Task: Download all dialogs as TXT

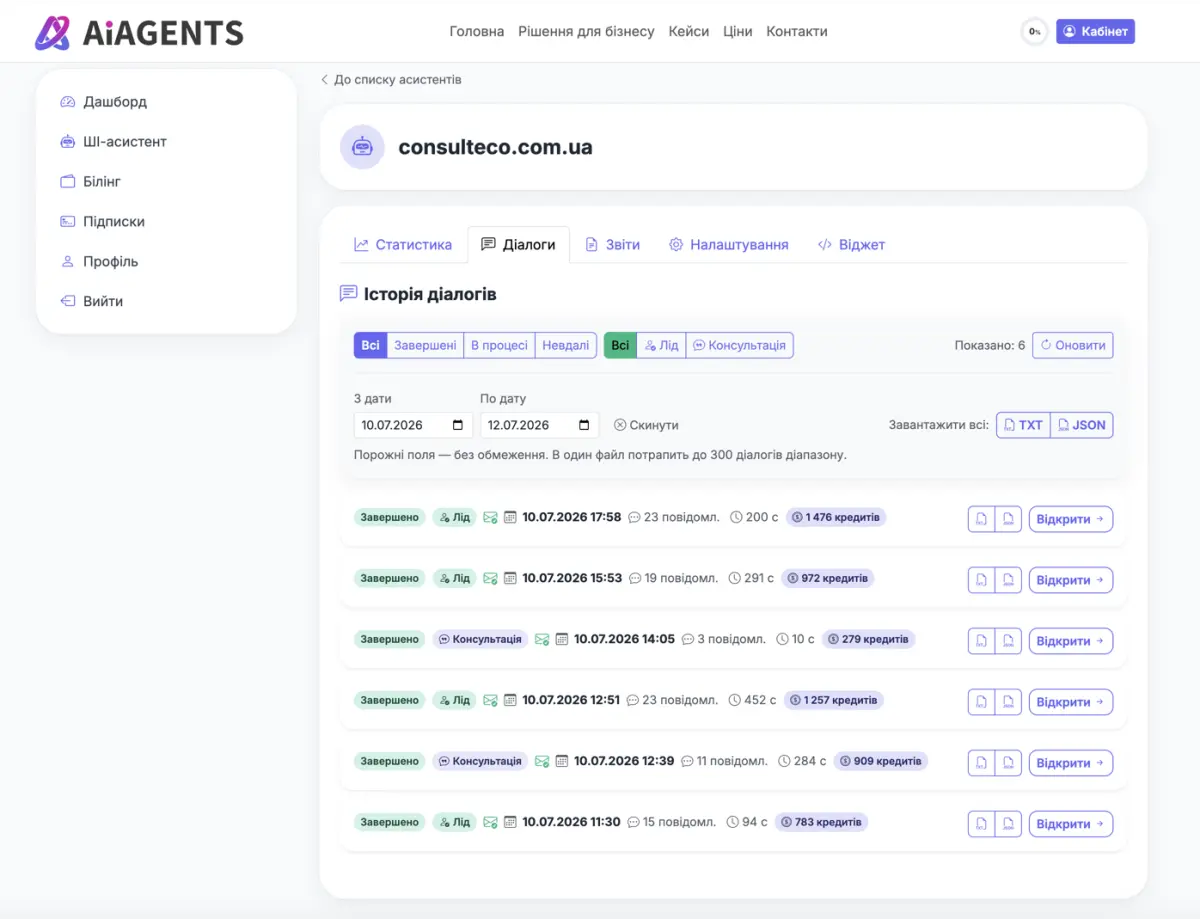Action: [x=1023, y=425]
